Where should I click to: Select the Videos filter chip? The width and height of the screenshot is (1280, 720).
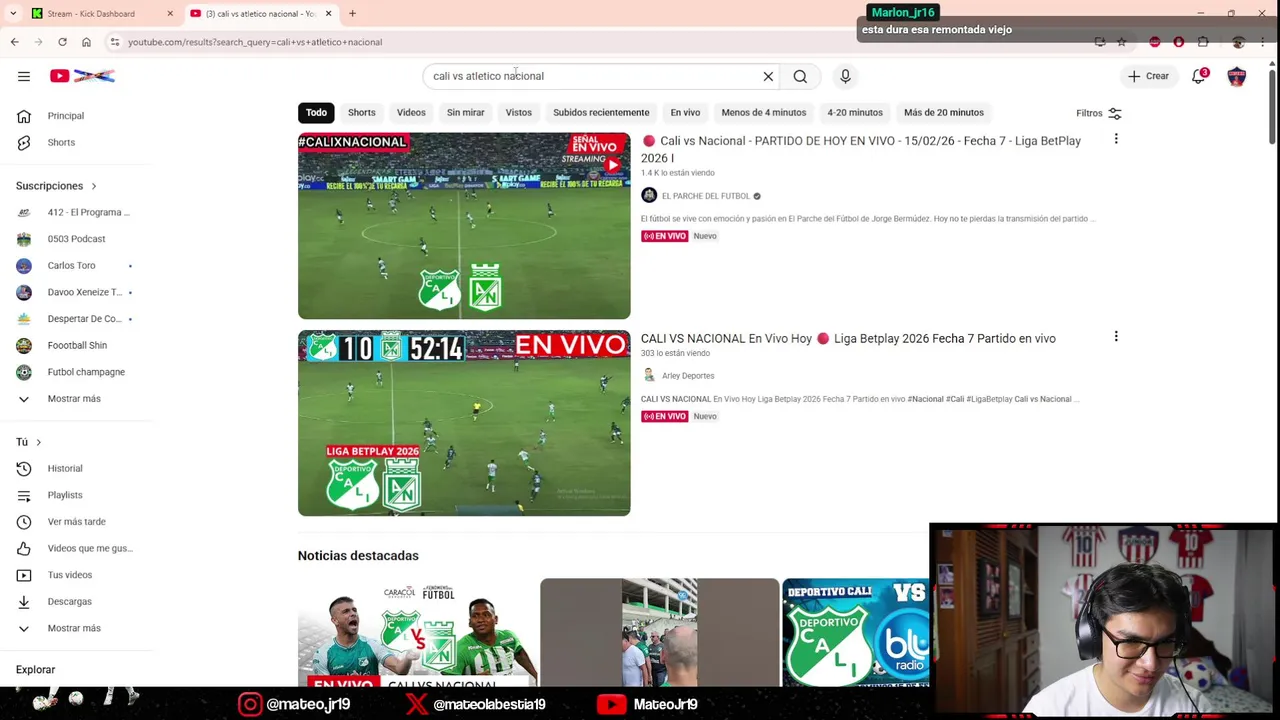pyautogui.click(x=411, y=112)
